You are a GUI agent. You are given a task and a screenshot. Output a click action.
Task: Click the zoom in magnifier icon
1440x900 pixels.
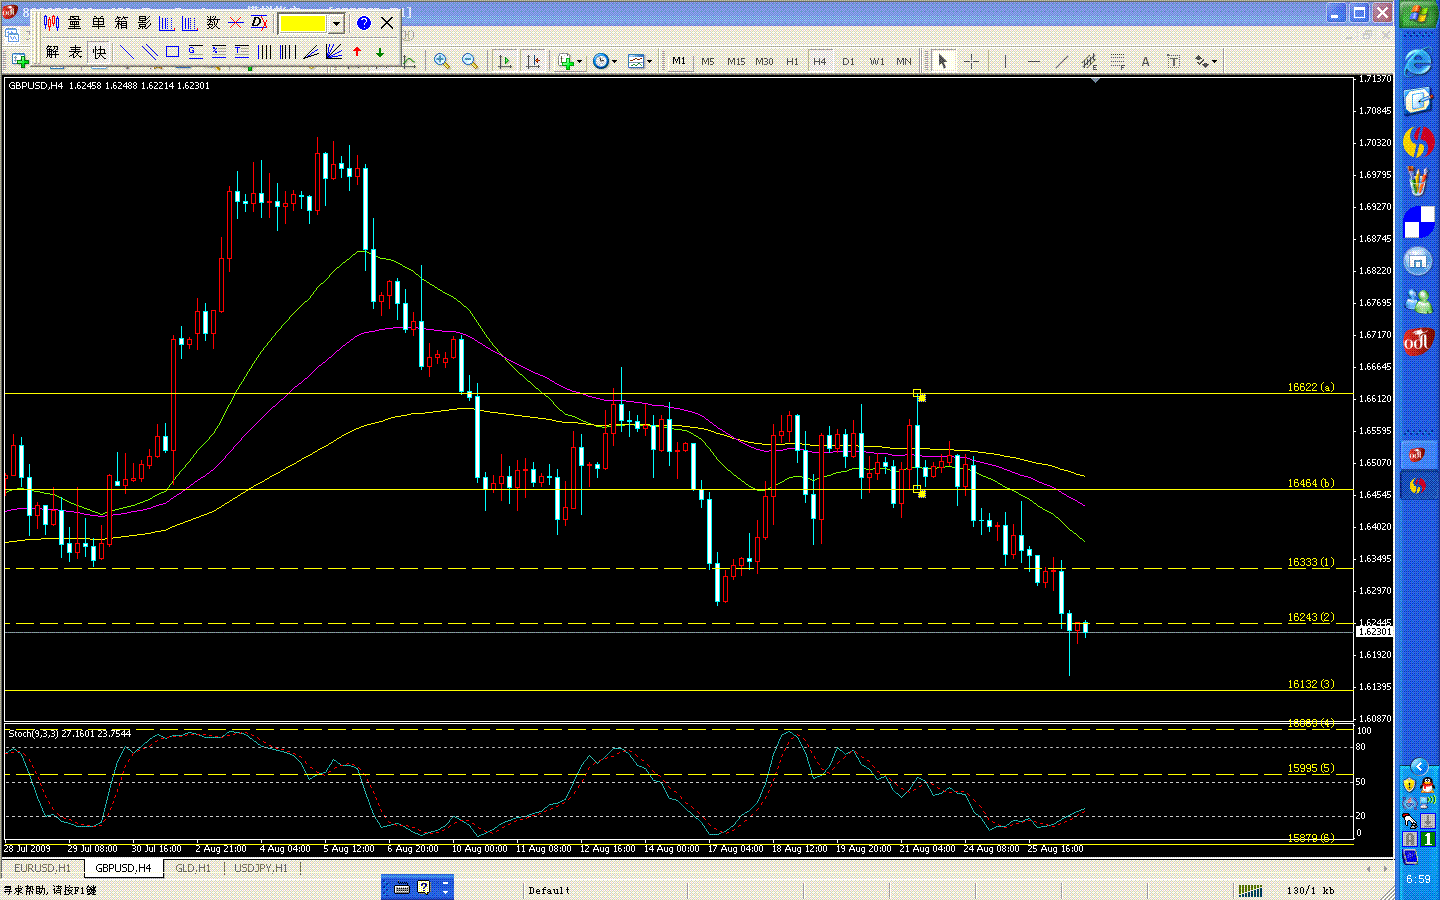tap(442, 61)
